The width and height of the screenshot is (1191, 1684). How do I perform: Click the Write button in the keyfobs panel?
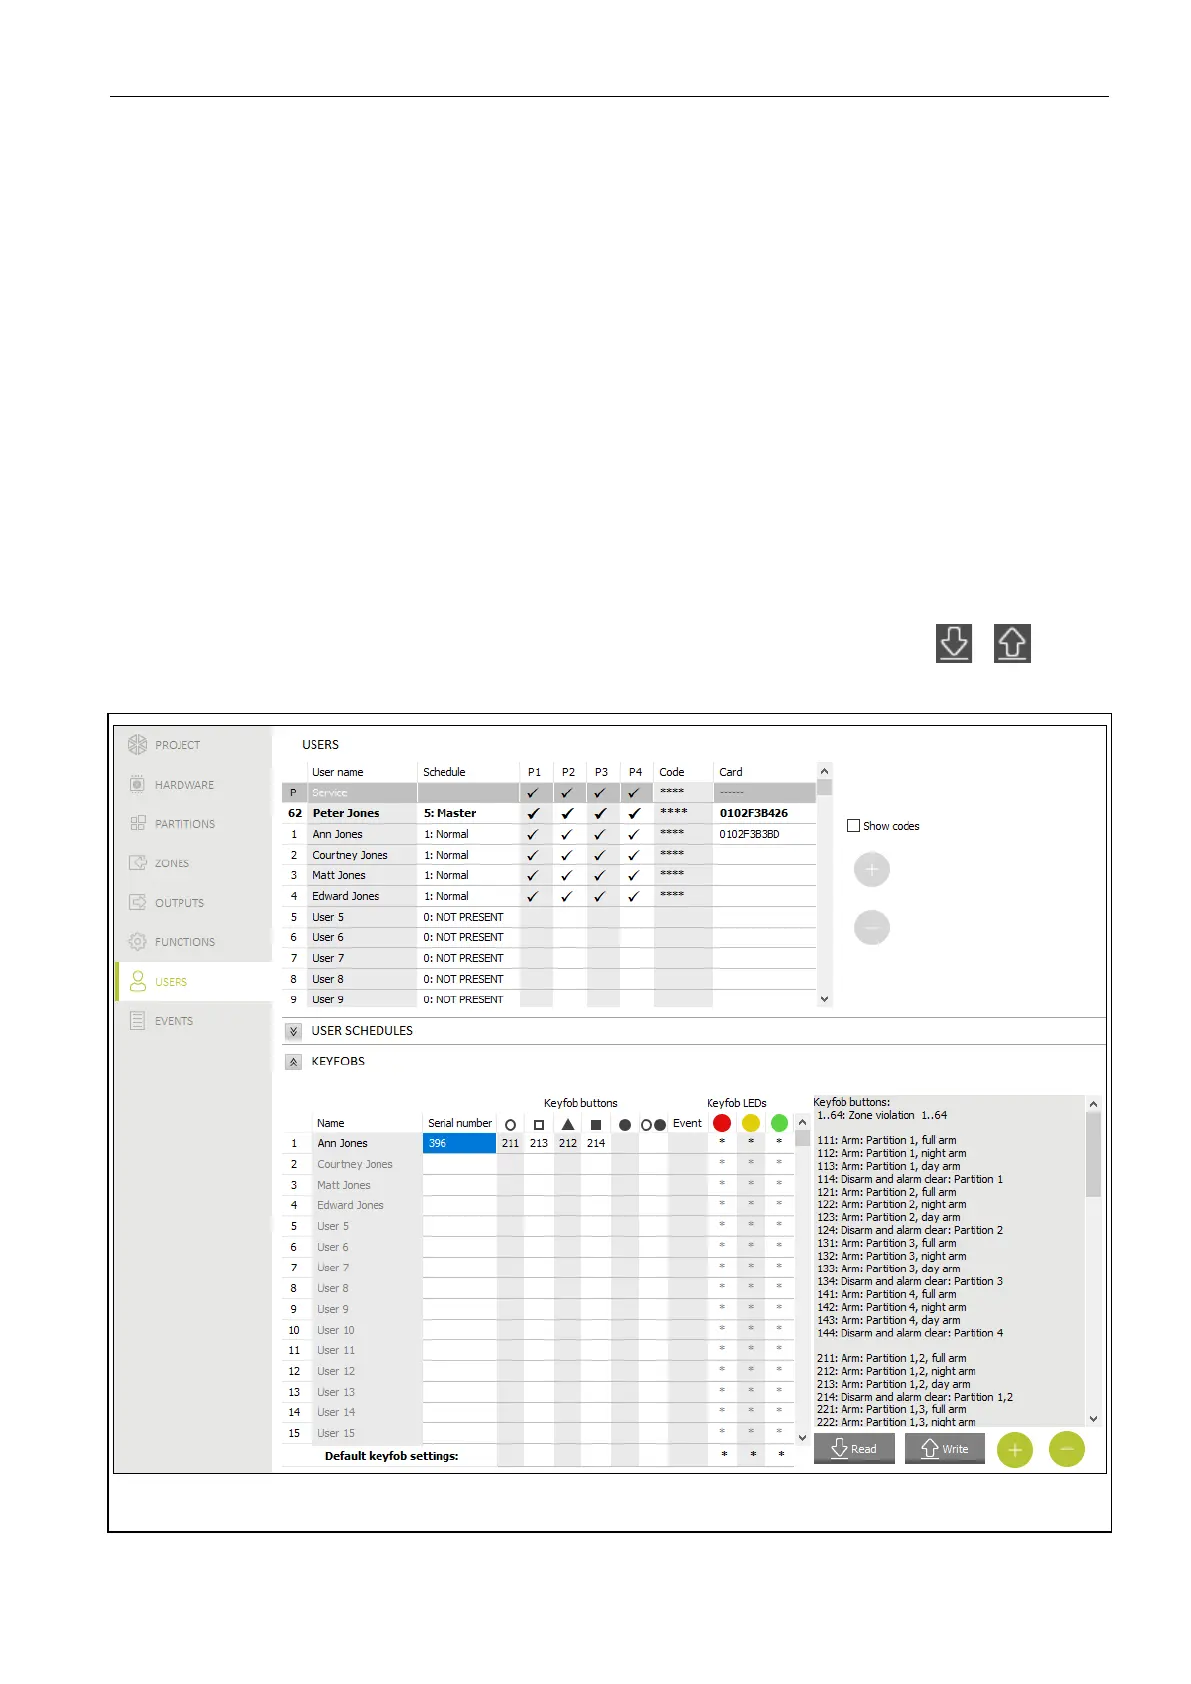coord(944,1449)
